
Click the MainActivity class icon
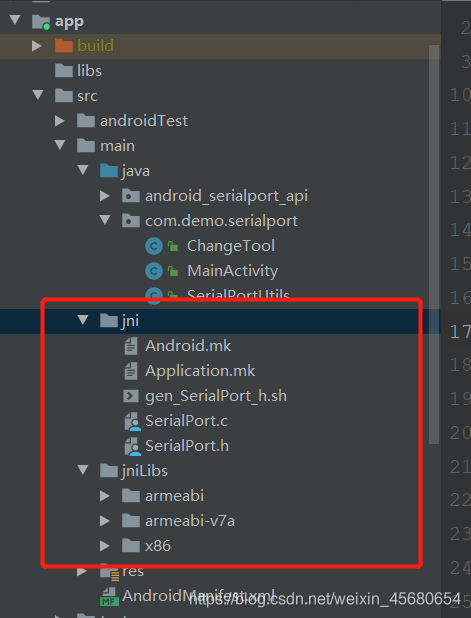point(154,271)
